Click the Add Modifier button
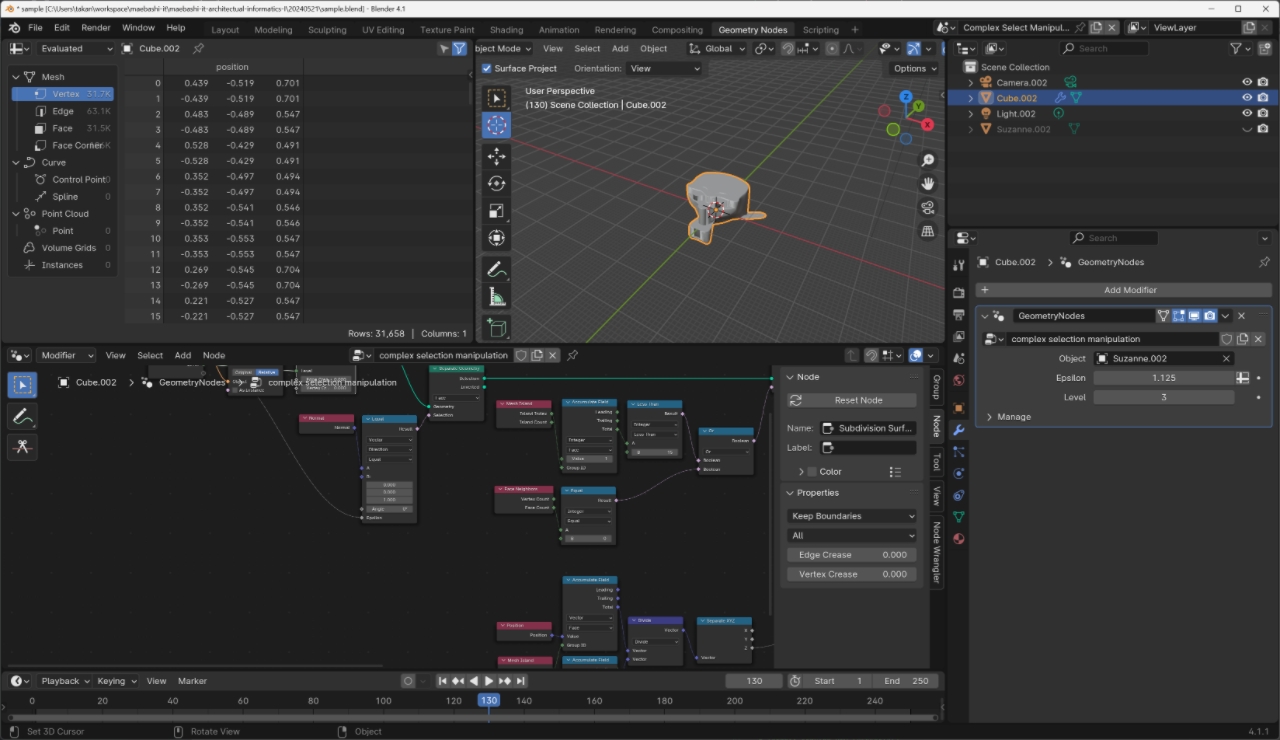This screenshot has height=740, width=1280. [1122, 290]
